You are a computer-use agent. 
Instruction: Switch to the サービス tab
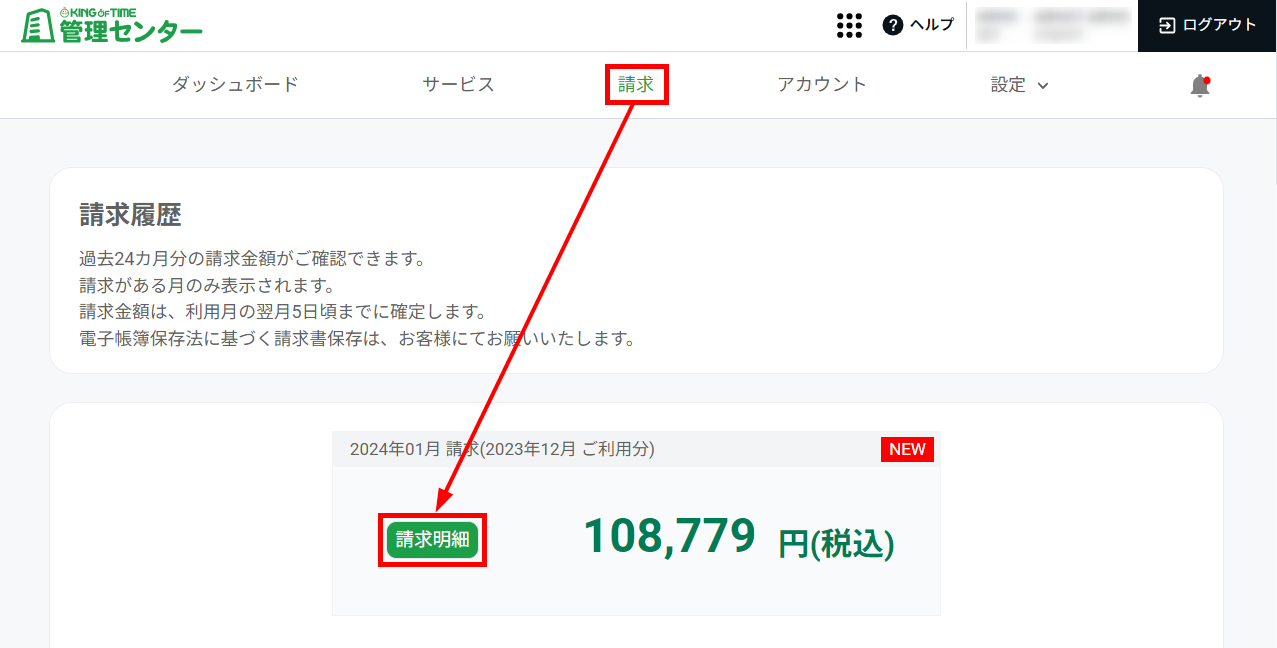coord(458,85)
